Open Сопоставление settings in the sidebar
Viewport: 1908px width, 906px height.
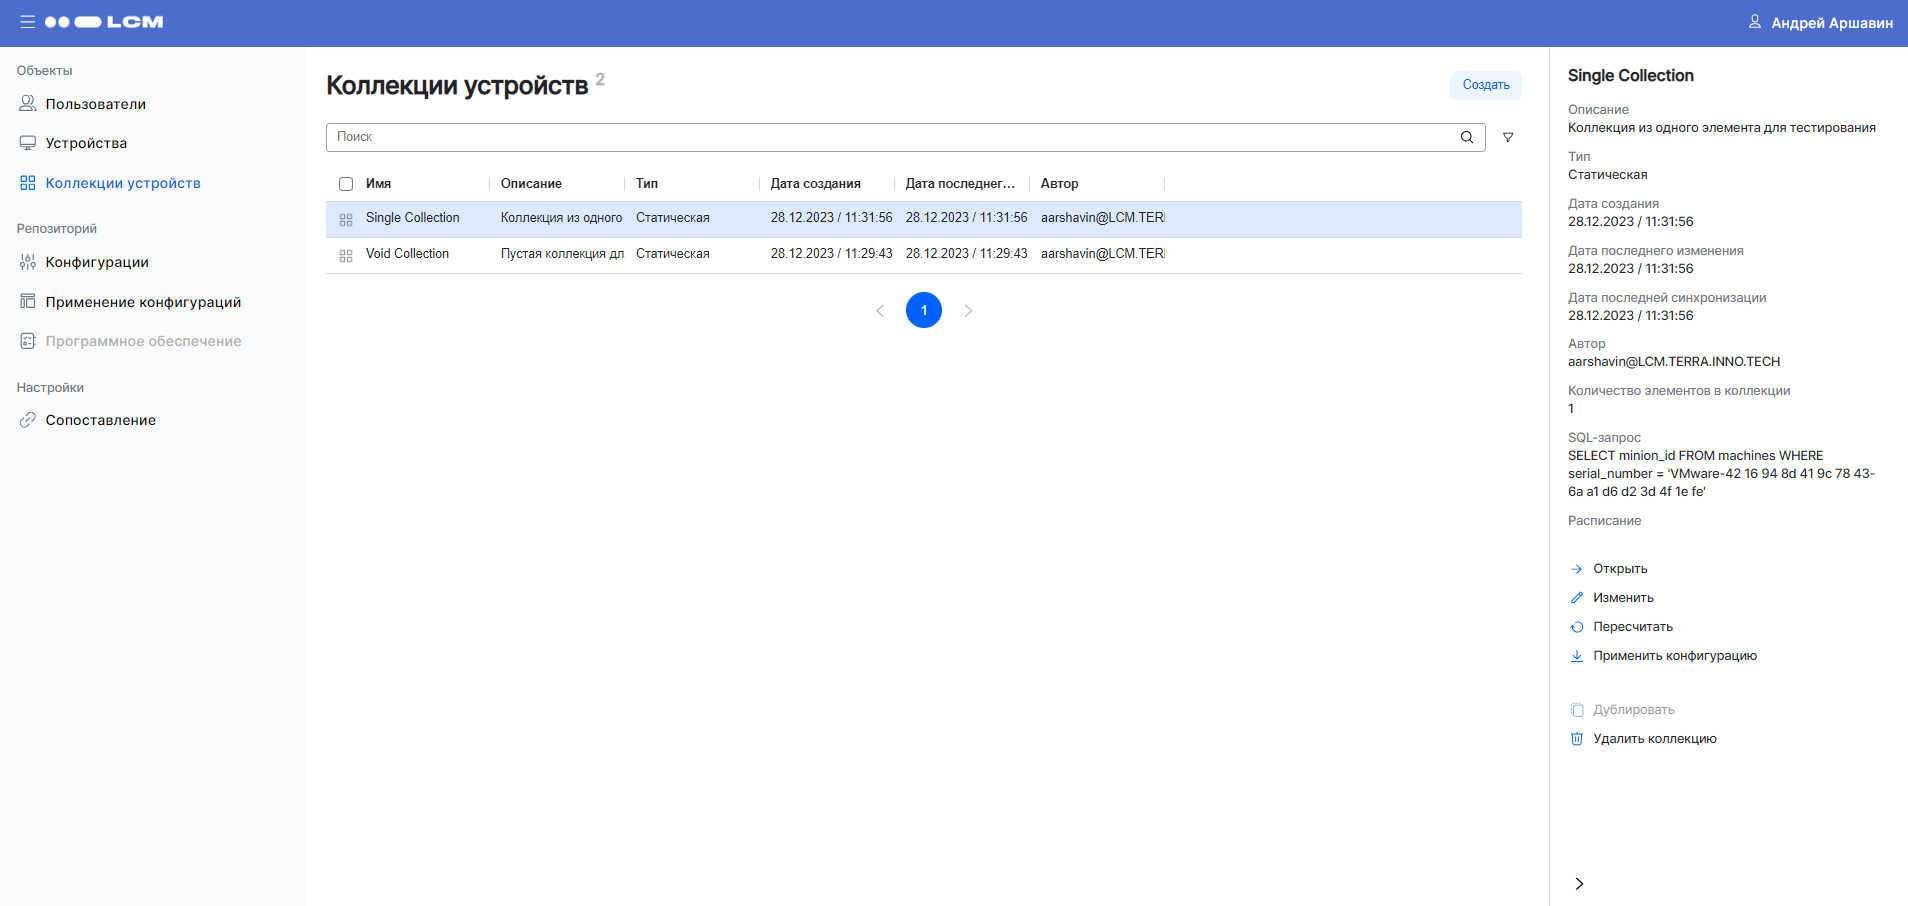100,420
